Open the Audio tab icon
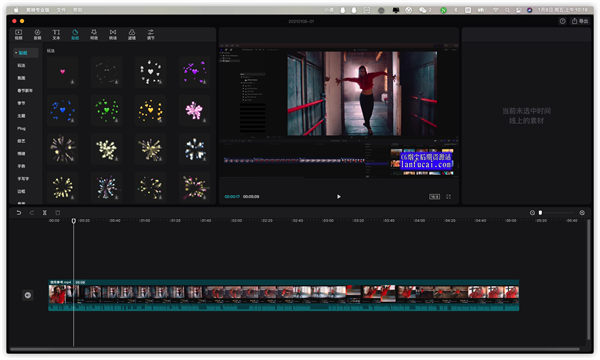Image resolution: width=600 pixels, height=360 pixels. click(x=37, y=34)
